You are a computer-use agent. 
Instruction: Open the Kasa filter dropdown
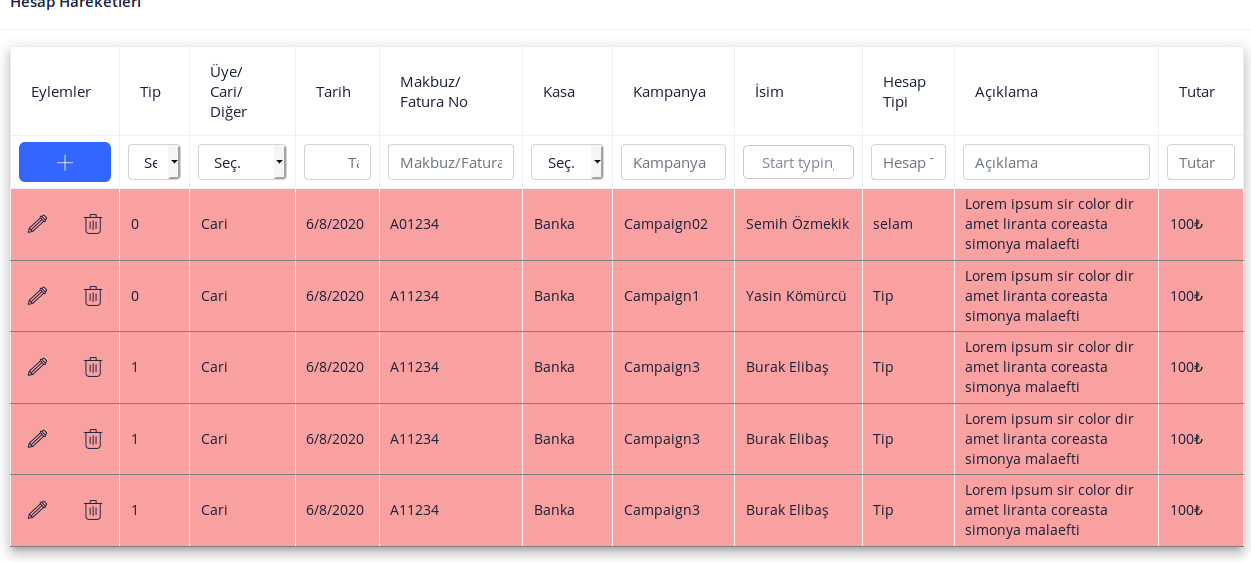click(x=567, y=162)
